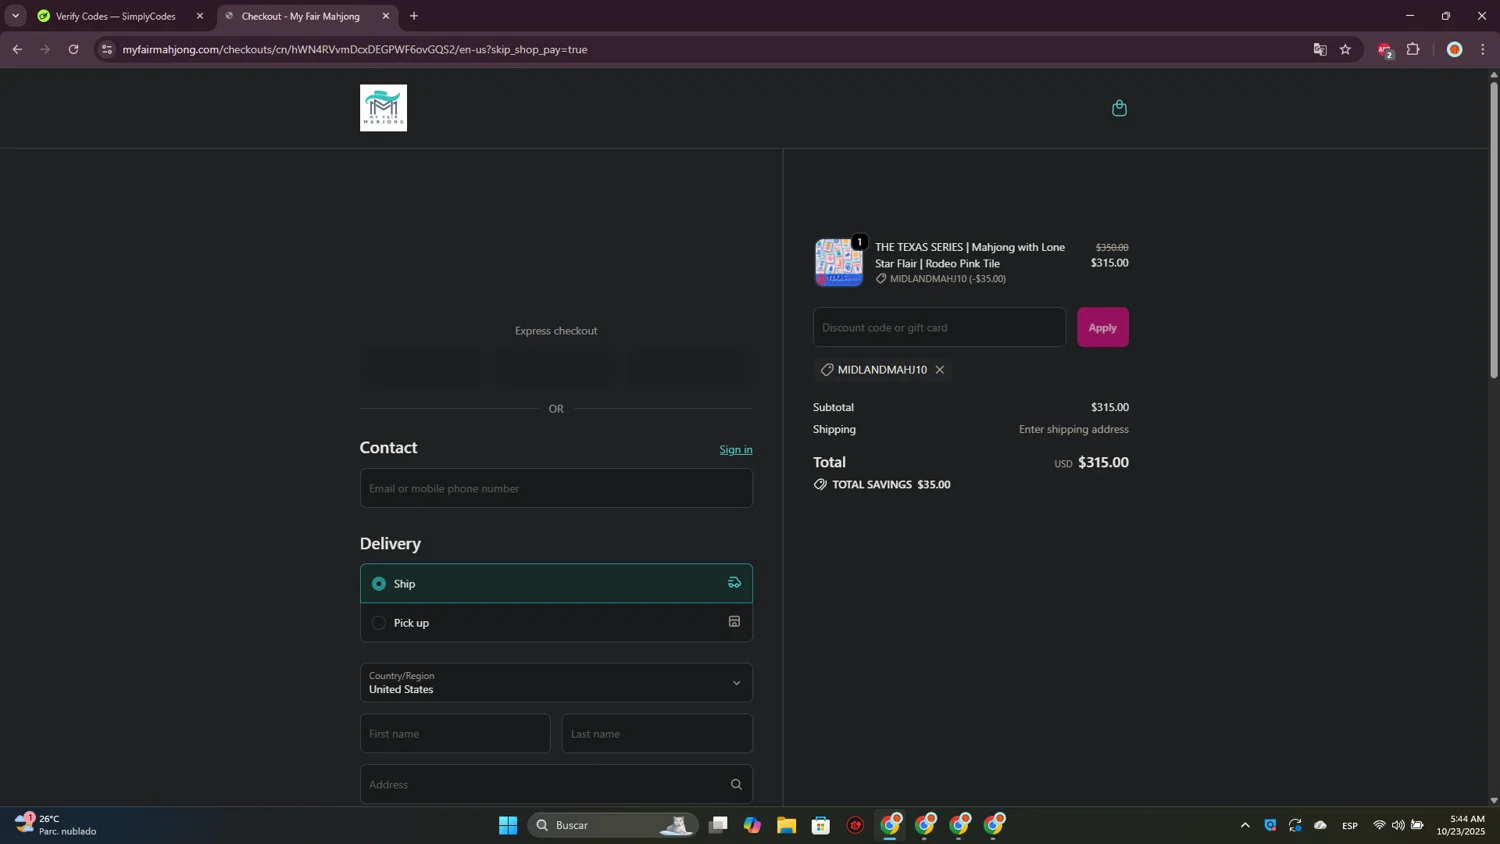The width and height of the screenshot is (1500, 844).
Task: Open the shopping cart bag icon
Action: (1119, 108)
